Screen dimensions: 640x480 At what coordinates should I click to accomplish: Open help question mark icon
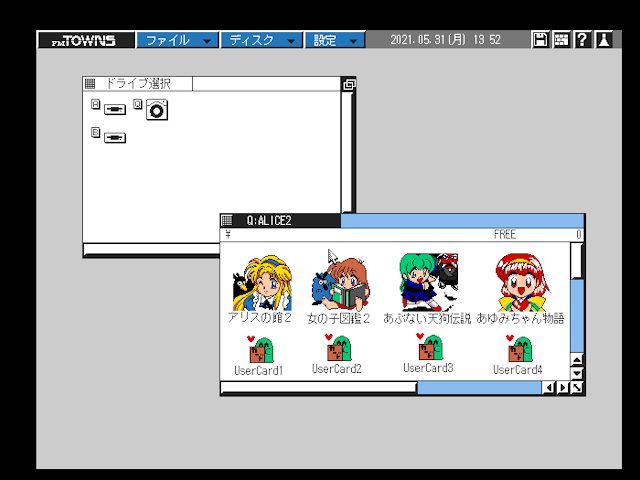(582, 40)
